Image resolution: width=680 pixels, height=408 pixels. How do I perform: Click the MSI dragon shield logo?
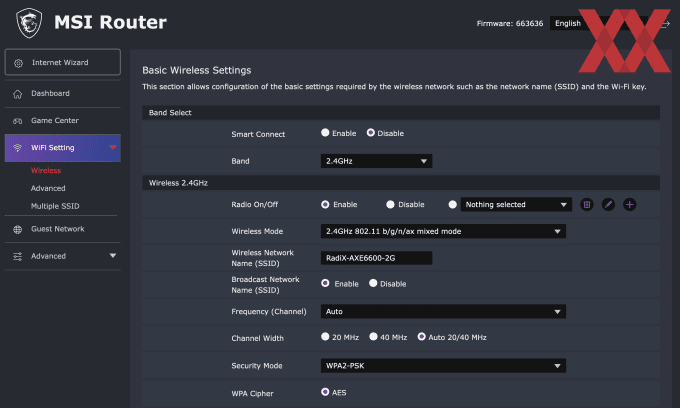(x=29, y=23)
